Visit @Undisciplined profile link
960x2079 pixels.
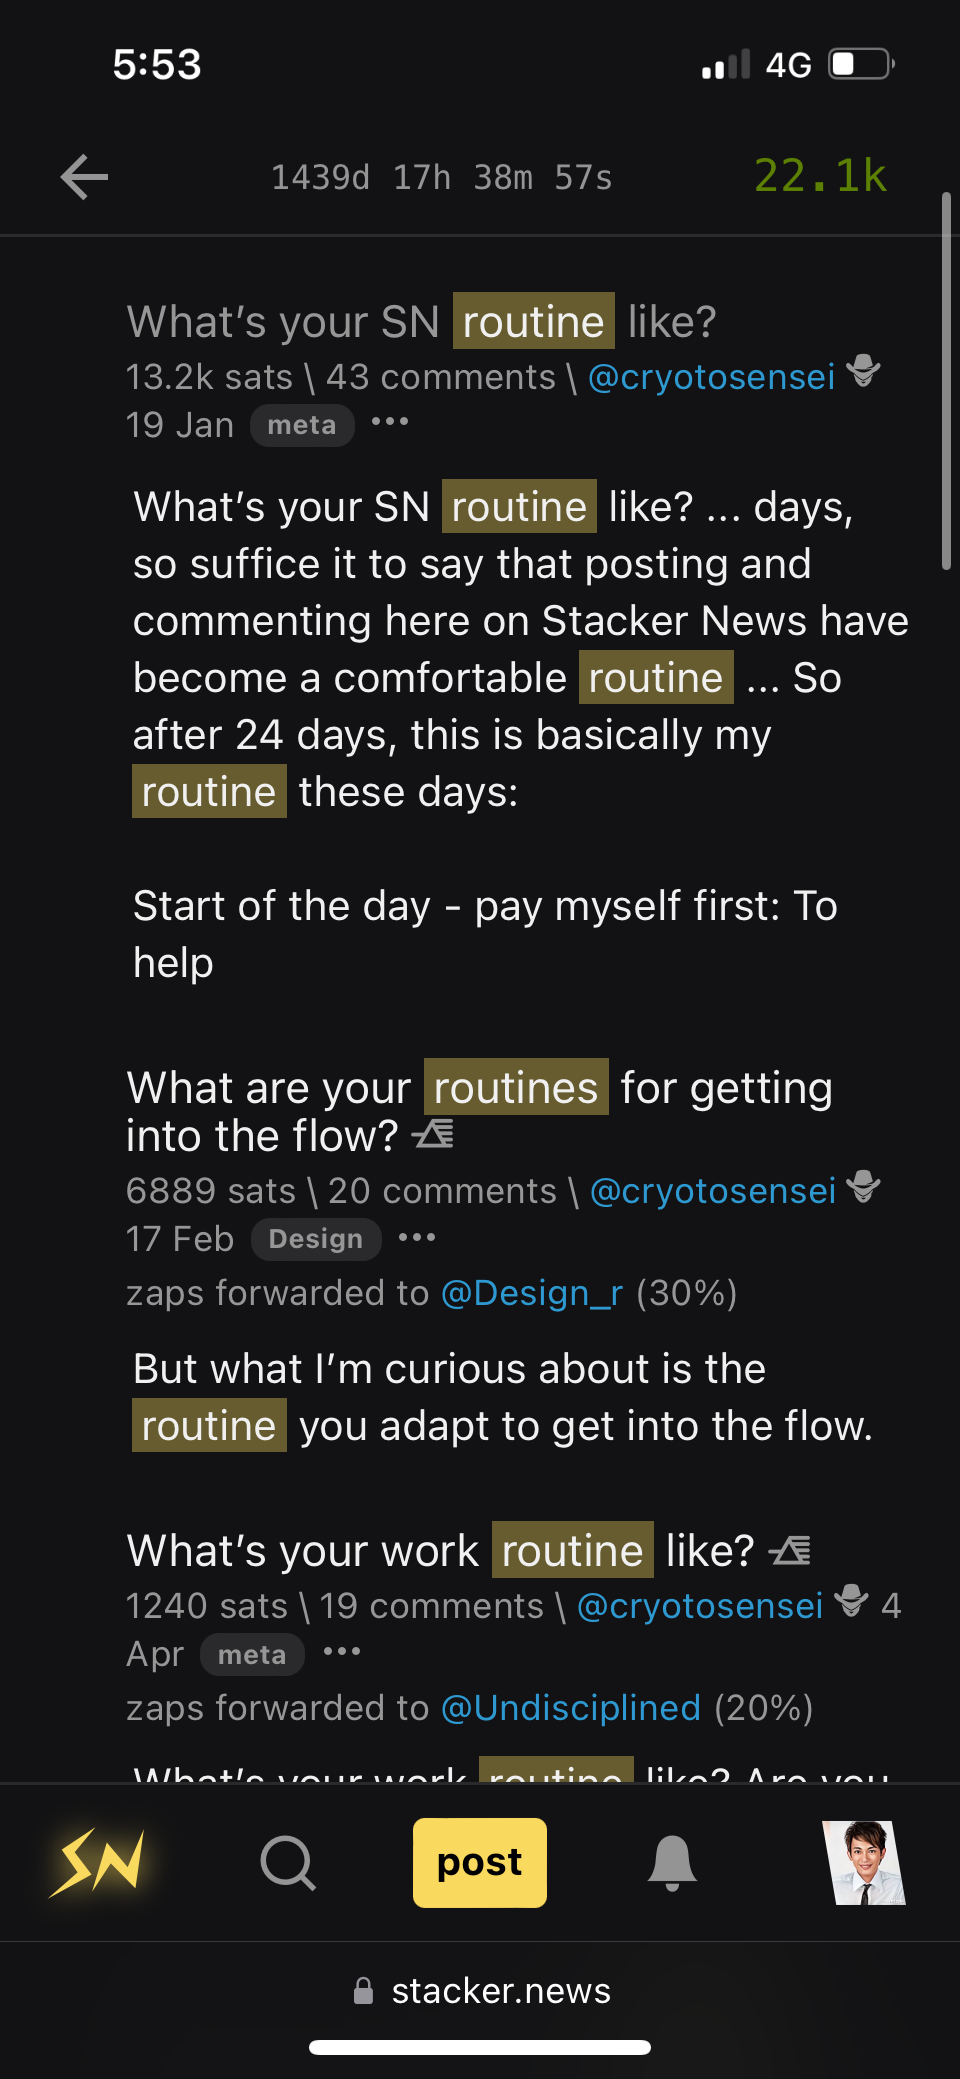571,1708
